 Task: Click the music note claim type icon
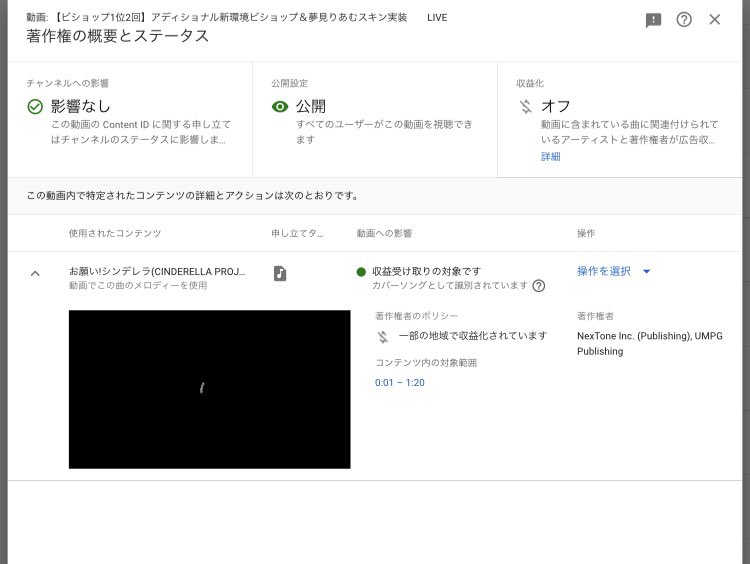click(280, 274)
